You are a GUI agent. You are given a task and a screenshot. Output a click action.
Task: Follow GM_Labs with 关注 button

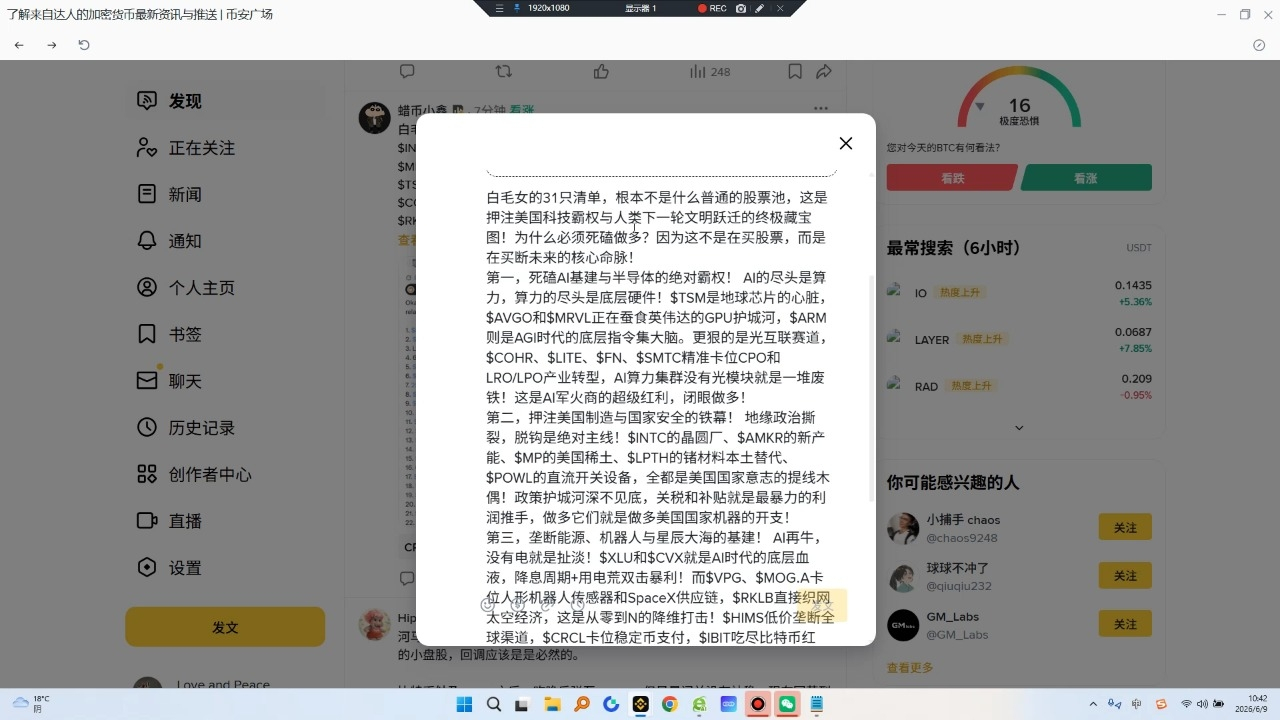(x=1125, y=624)
